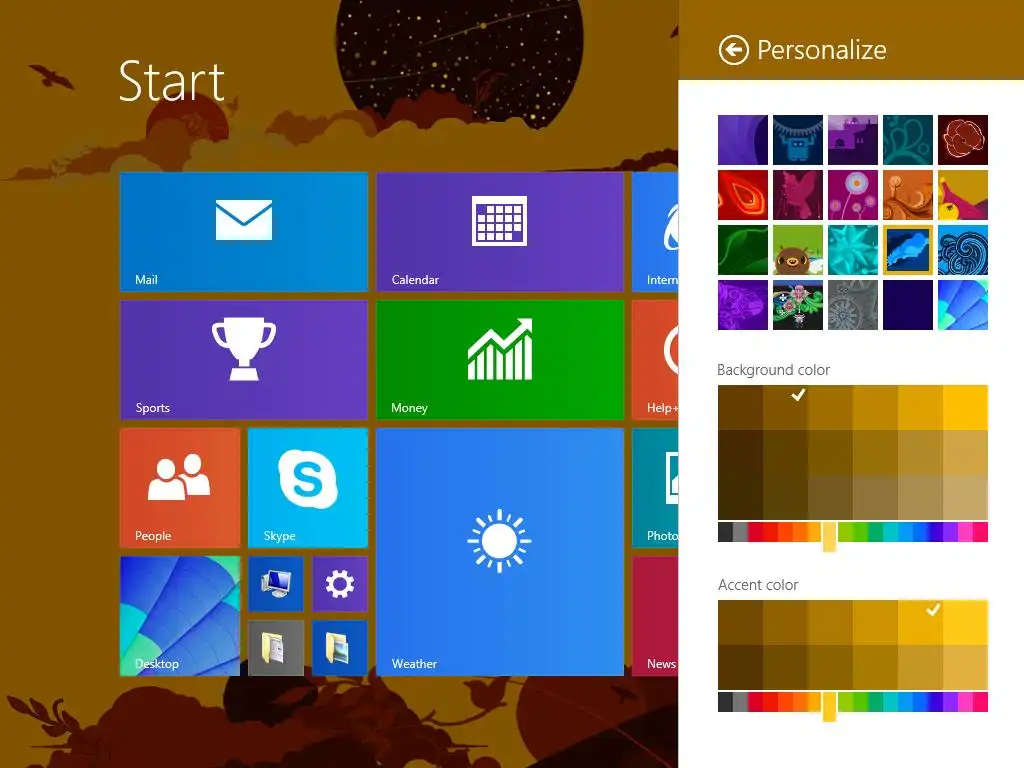
Task: Select the yellow handle on Accent hue slider
Action: click(x=829, y=707)
